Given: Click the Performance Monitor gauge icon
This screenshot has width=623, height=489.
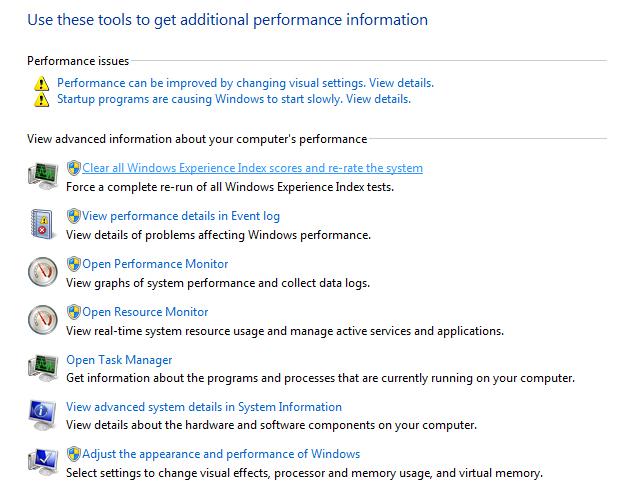Looking at the screenshot, I should [43, 272].
